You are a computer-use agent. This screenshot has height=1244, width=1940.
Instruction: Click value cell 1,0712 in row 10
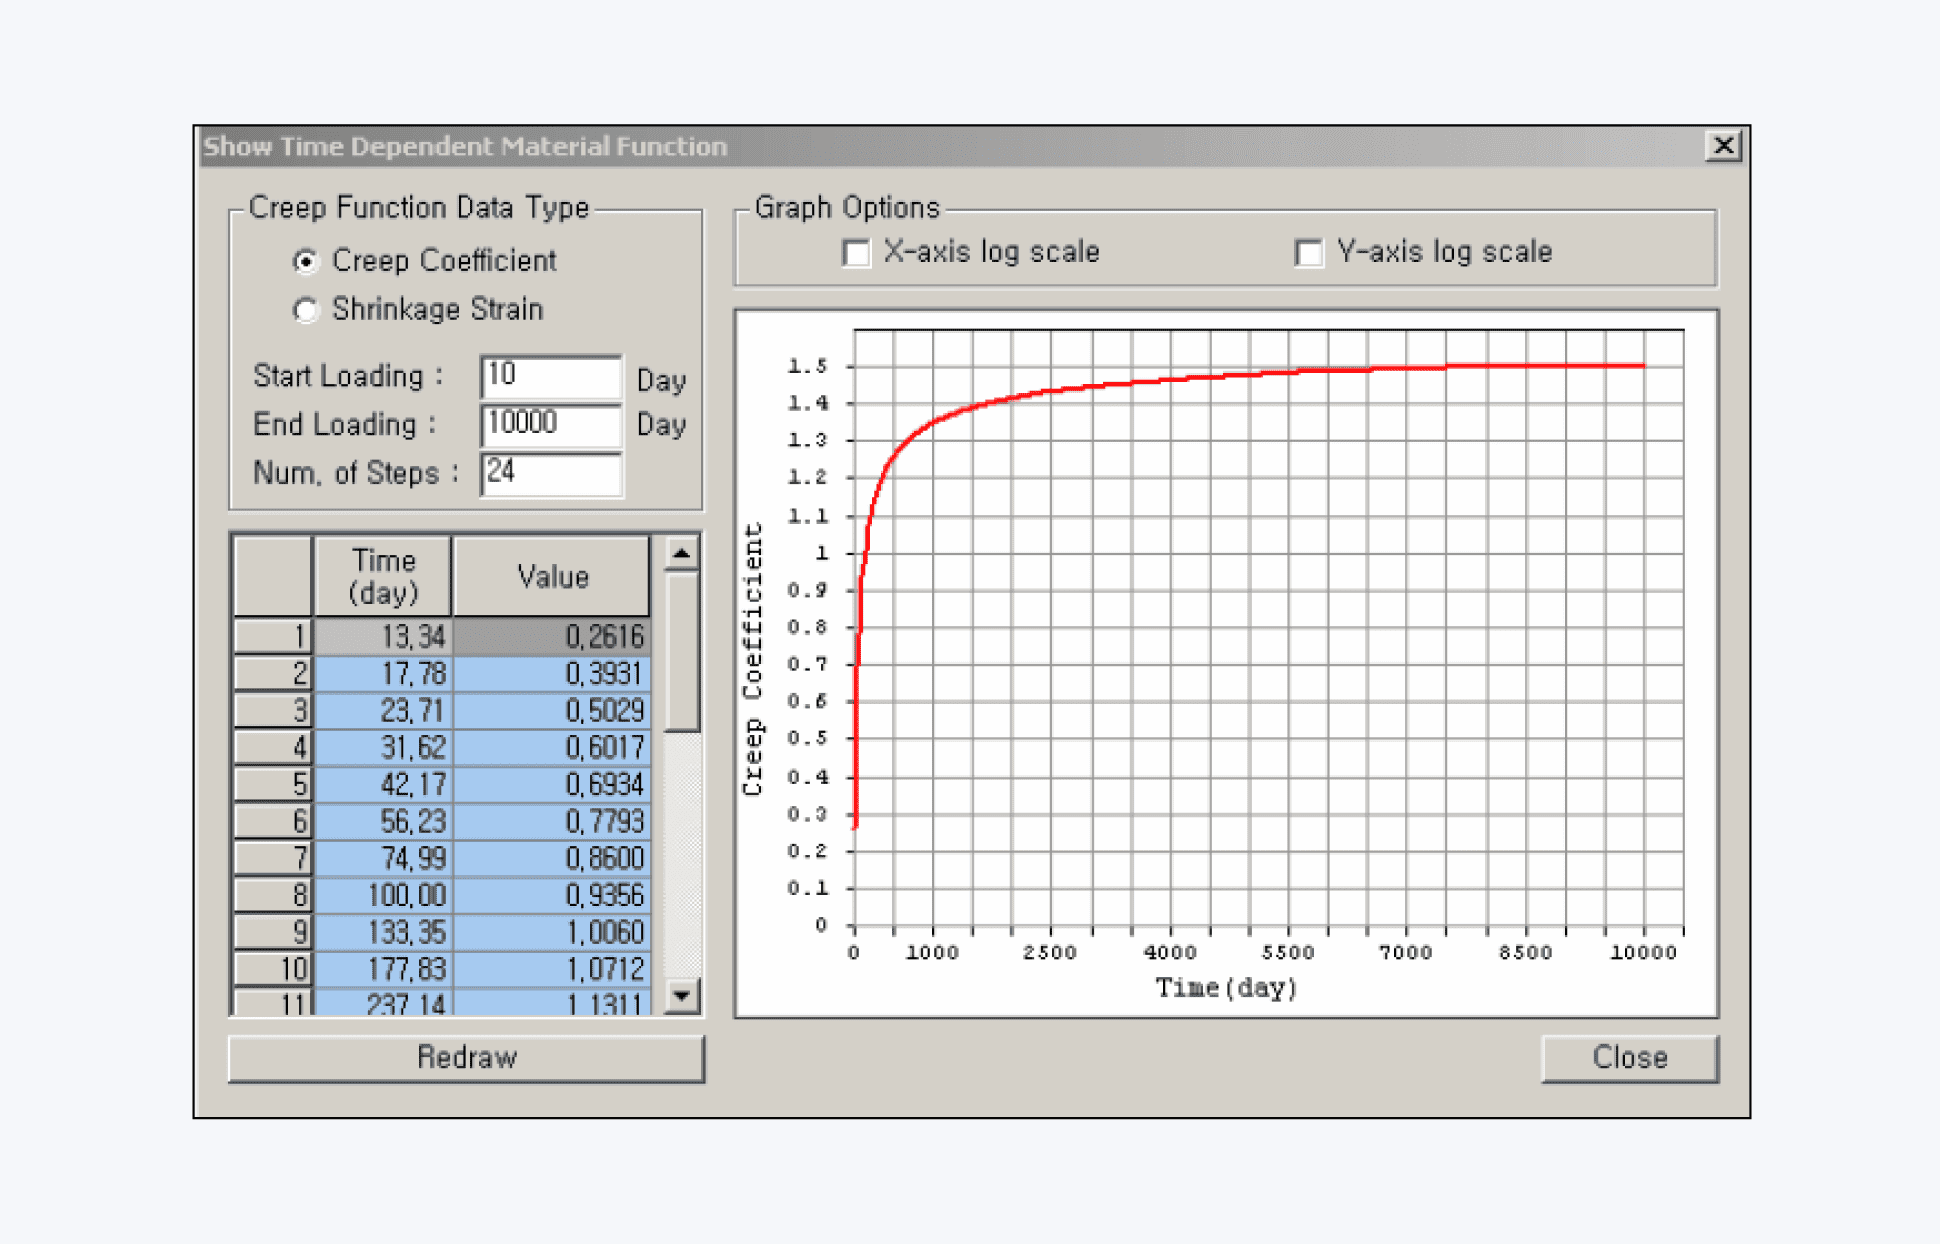coord(552,969)
